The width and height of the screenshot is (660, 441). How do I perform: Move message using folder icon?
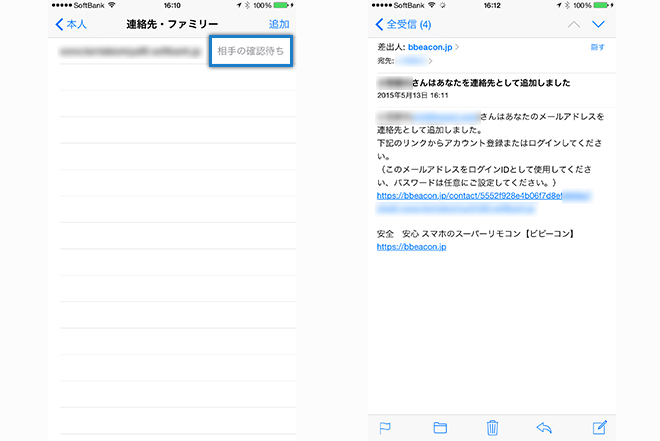[x=440, y=428]
